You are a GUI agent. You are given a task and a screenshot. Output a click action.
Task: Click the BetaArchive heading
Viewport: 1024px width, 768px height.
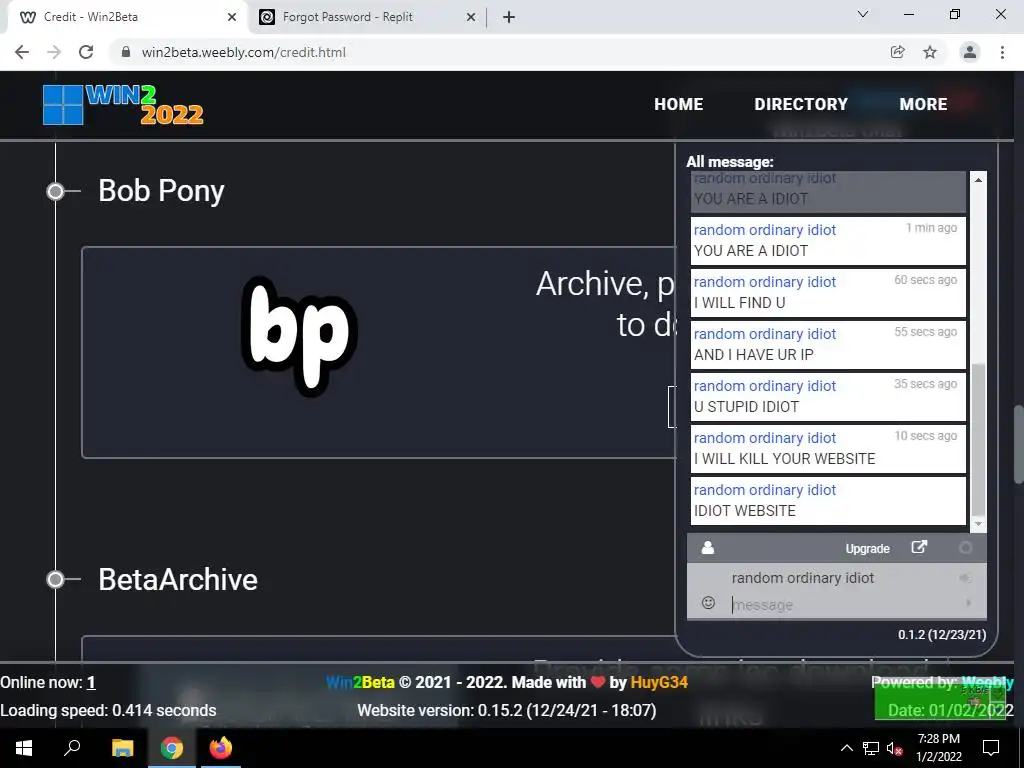178,579
